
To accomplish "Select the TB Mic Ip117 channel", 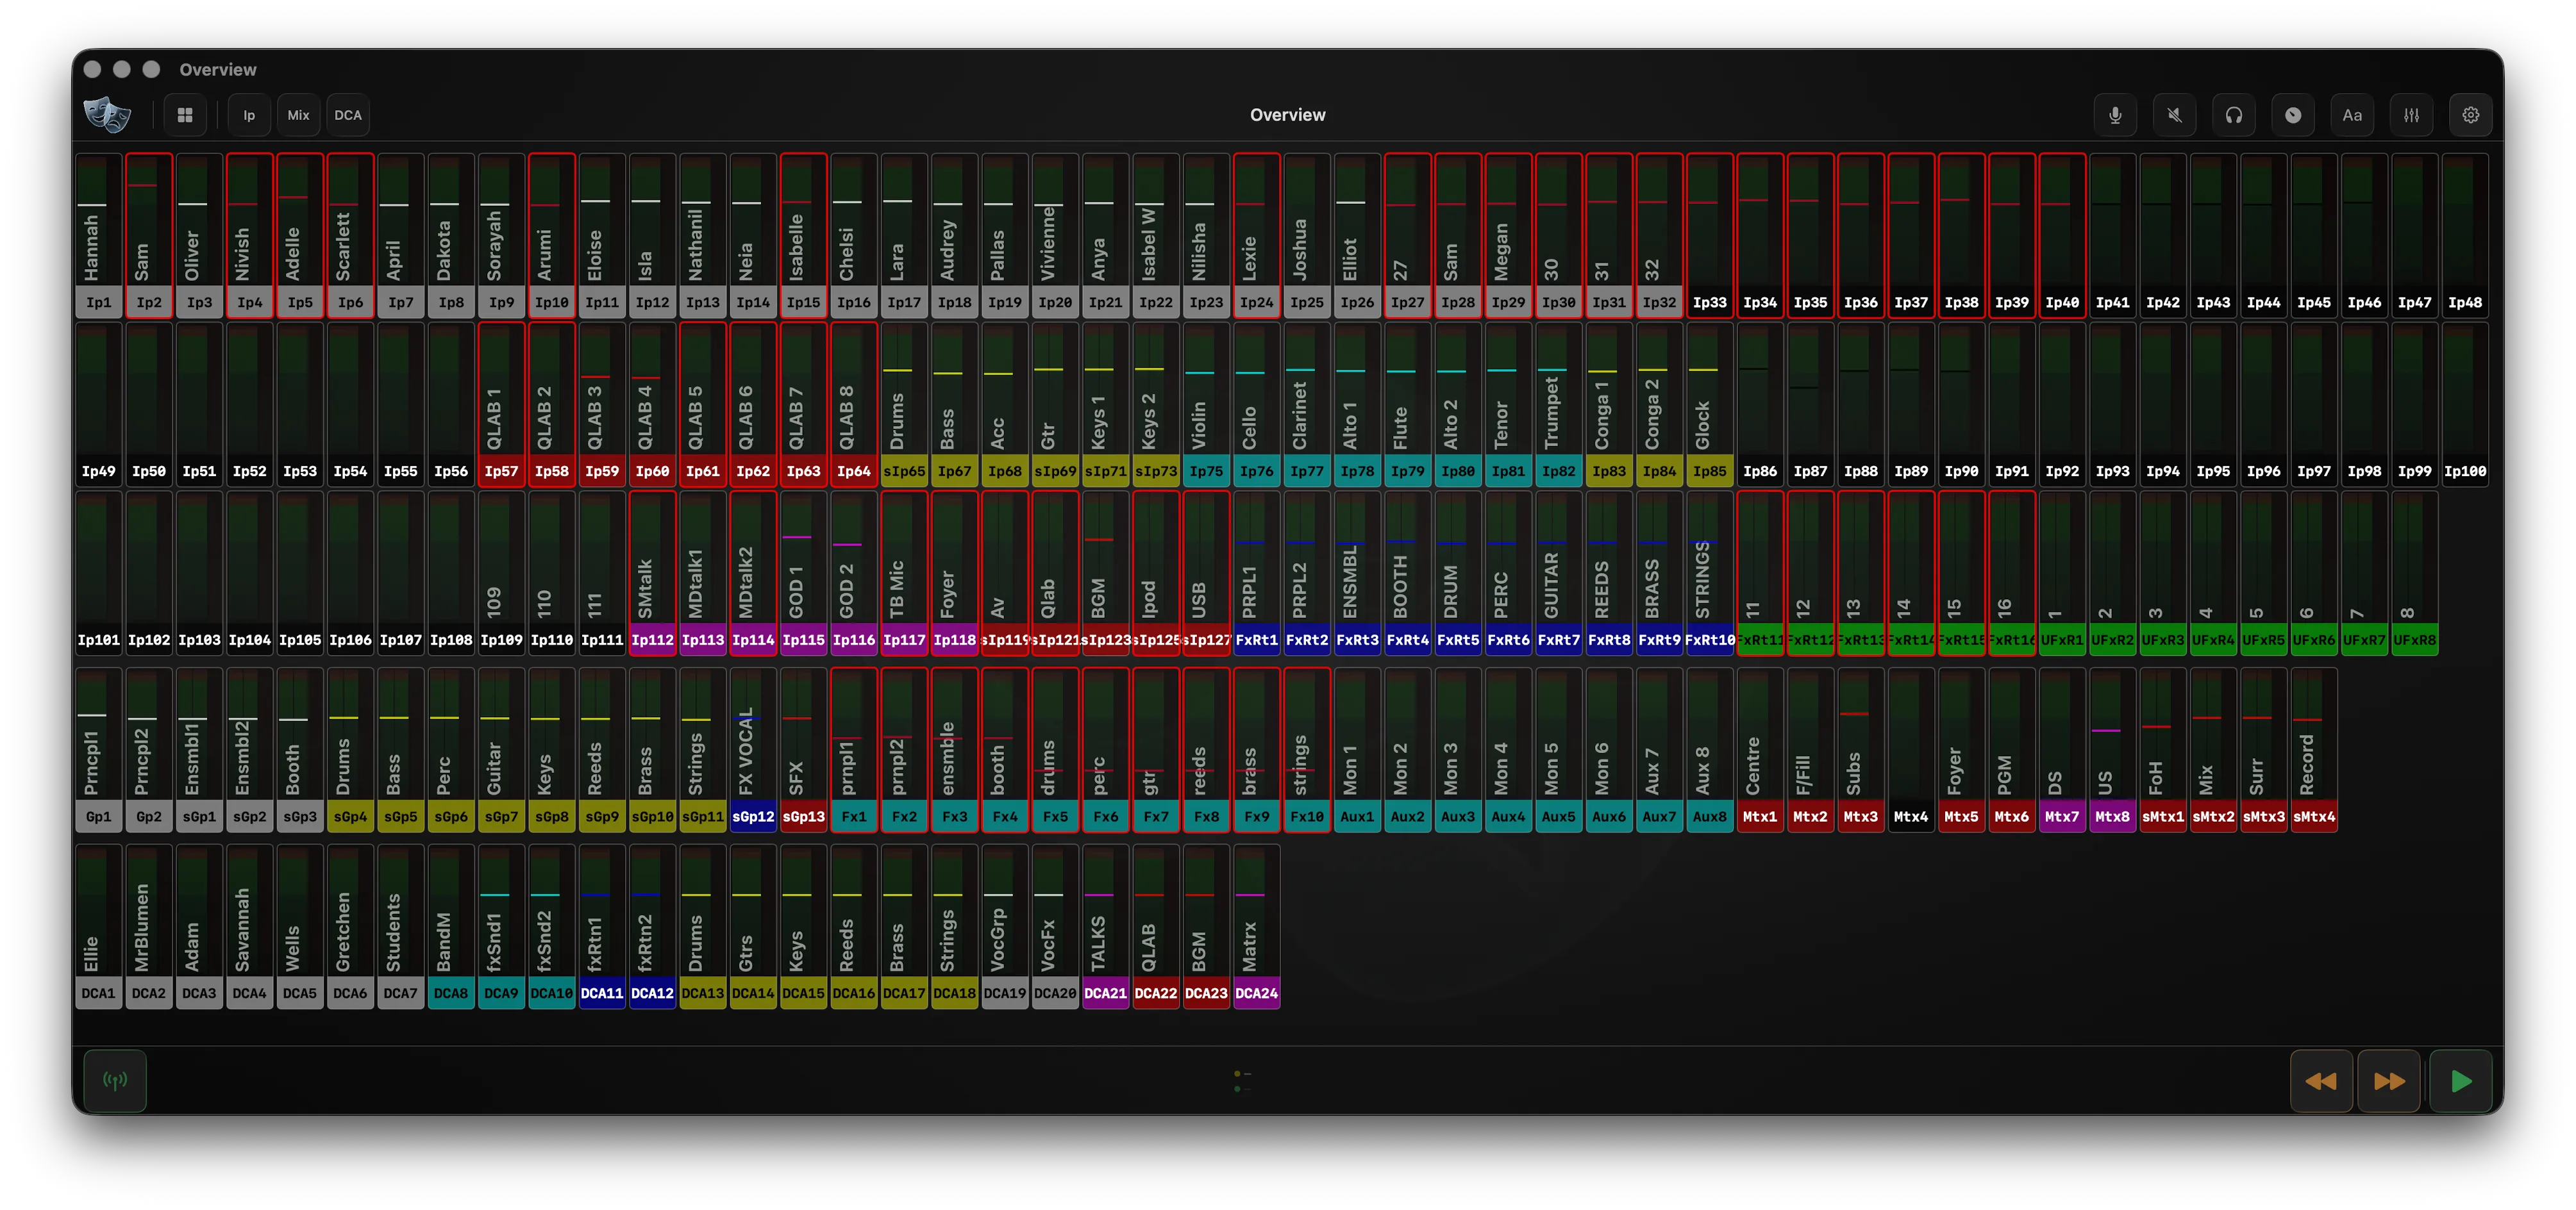I will click(904, 573).
